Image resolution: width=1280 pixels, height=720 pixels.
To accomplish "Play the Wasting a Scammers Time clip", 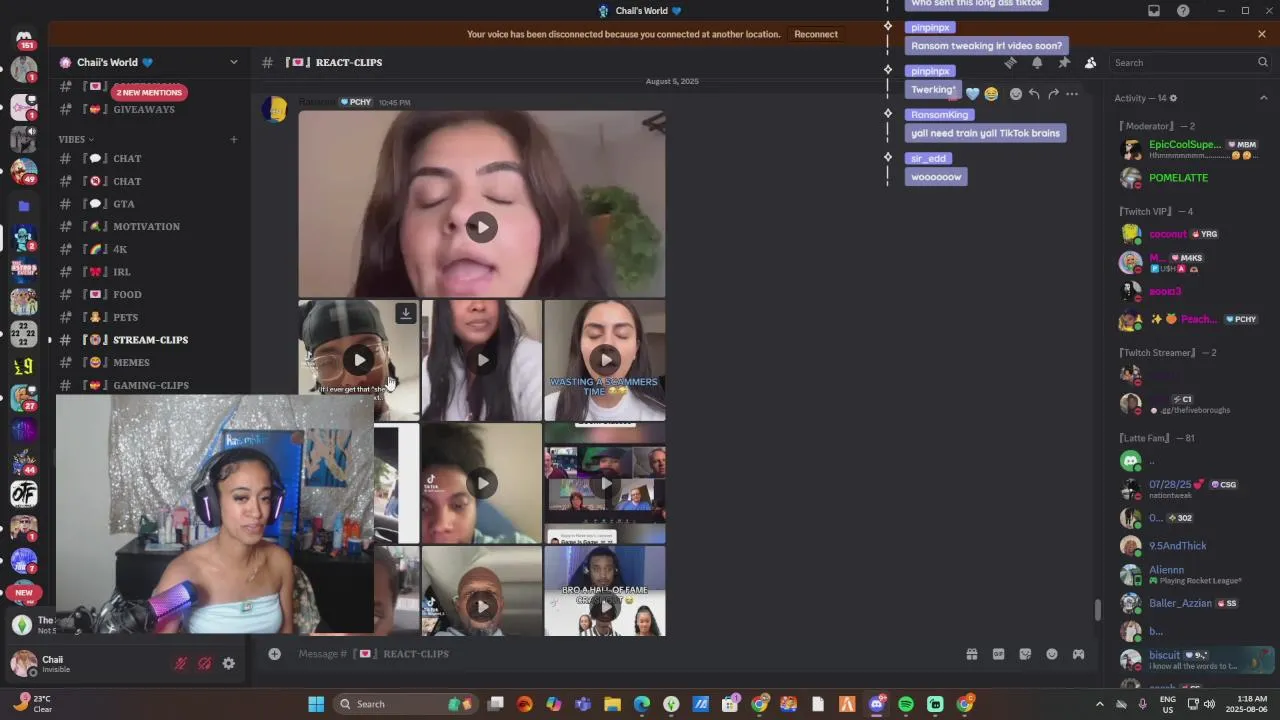I will [605, 359].
